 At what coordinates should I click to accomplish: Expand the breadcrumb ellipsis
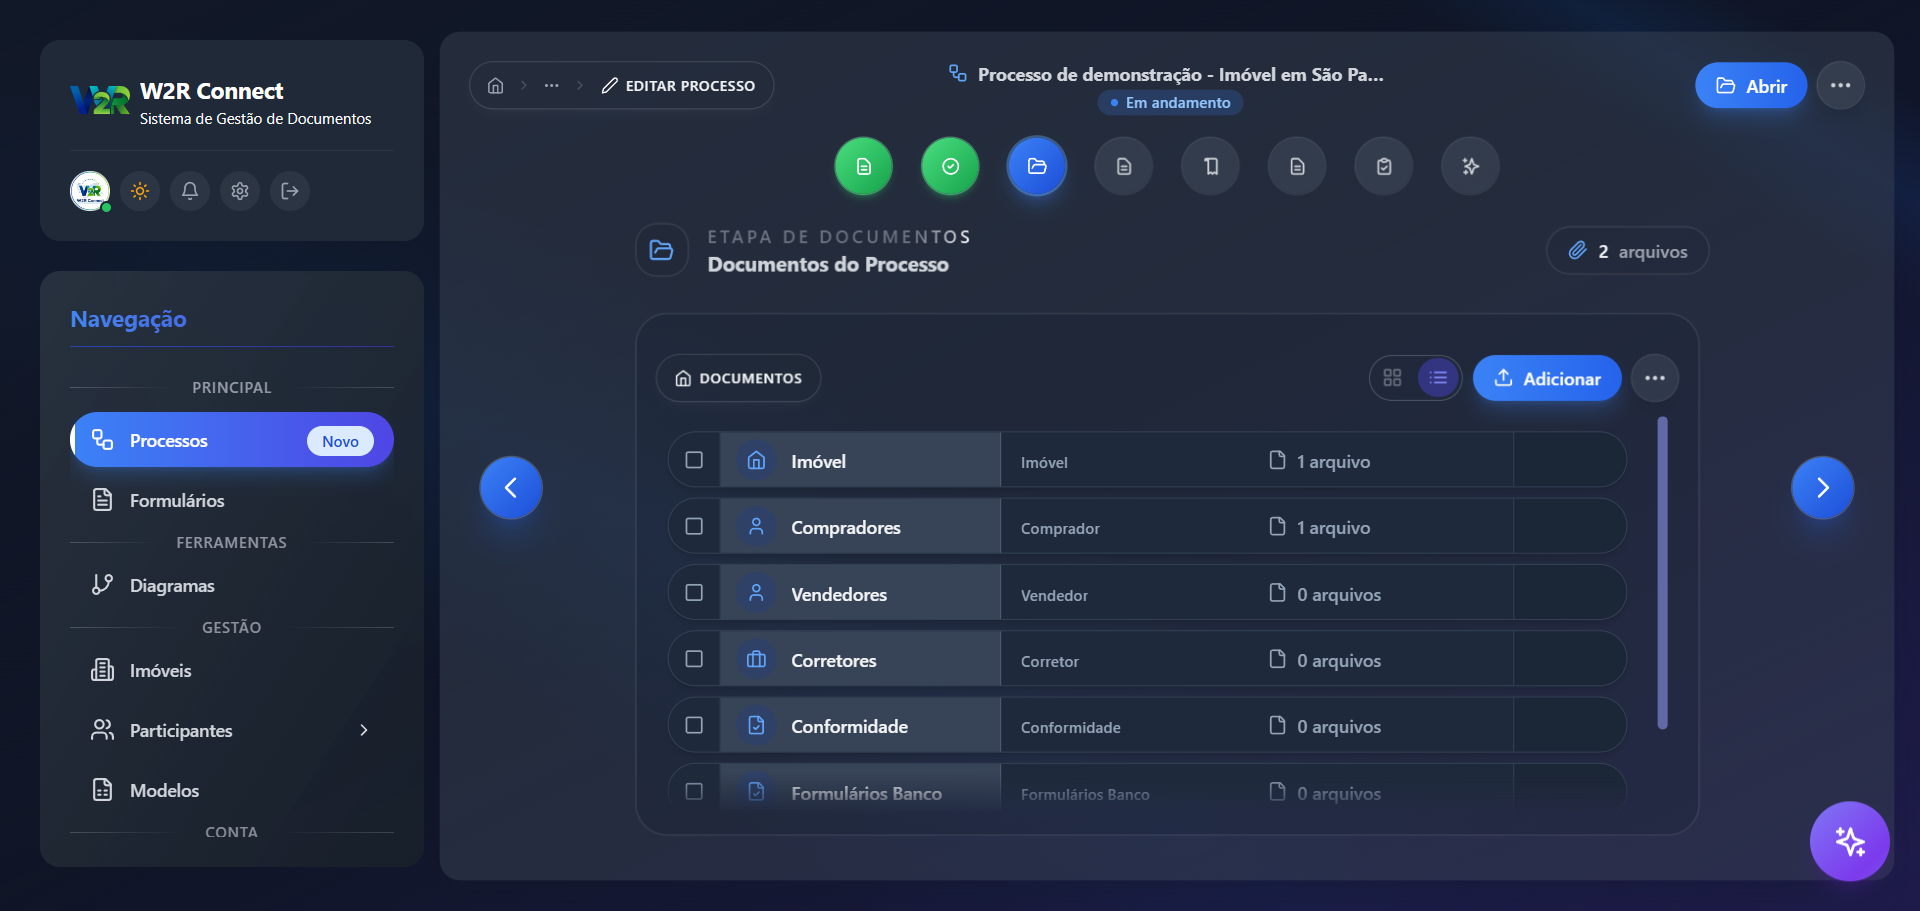(x=552, y=86)
